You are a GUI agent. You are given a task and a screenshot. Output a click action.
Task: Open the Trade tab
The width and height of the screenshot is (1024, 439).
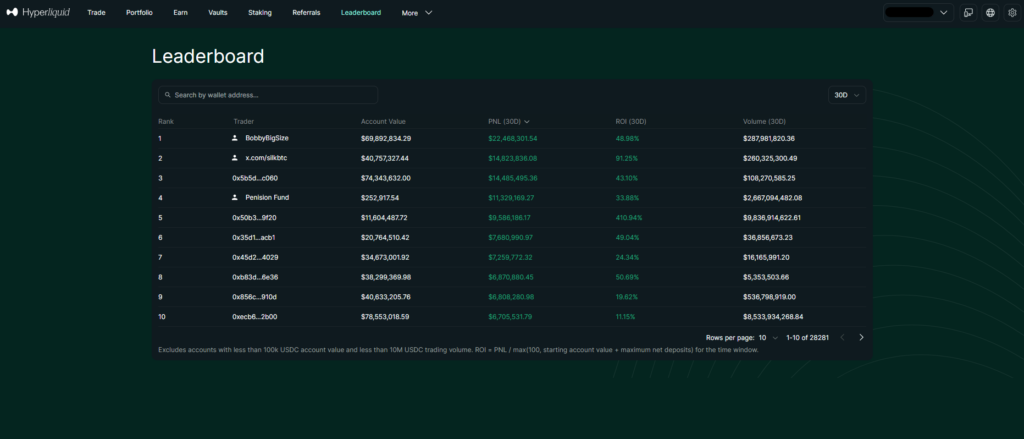click(96, 13)
